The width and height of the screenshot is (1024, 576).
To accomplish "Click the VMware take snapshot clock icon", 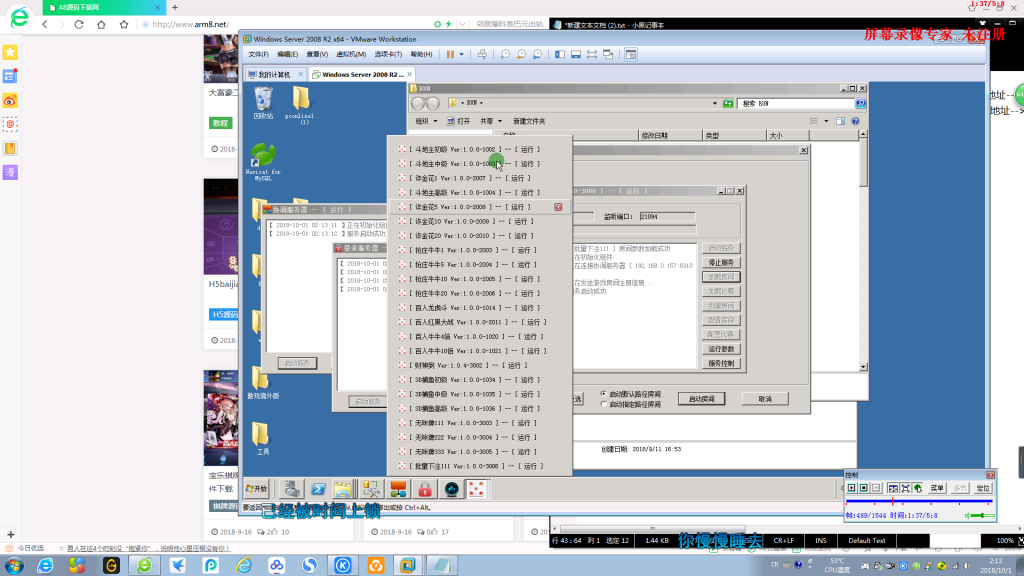I will pyautogui.click(x=506, y=54).
